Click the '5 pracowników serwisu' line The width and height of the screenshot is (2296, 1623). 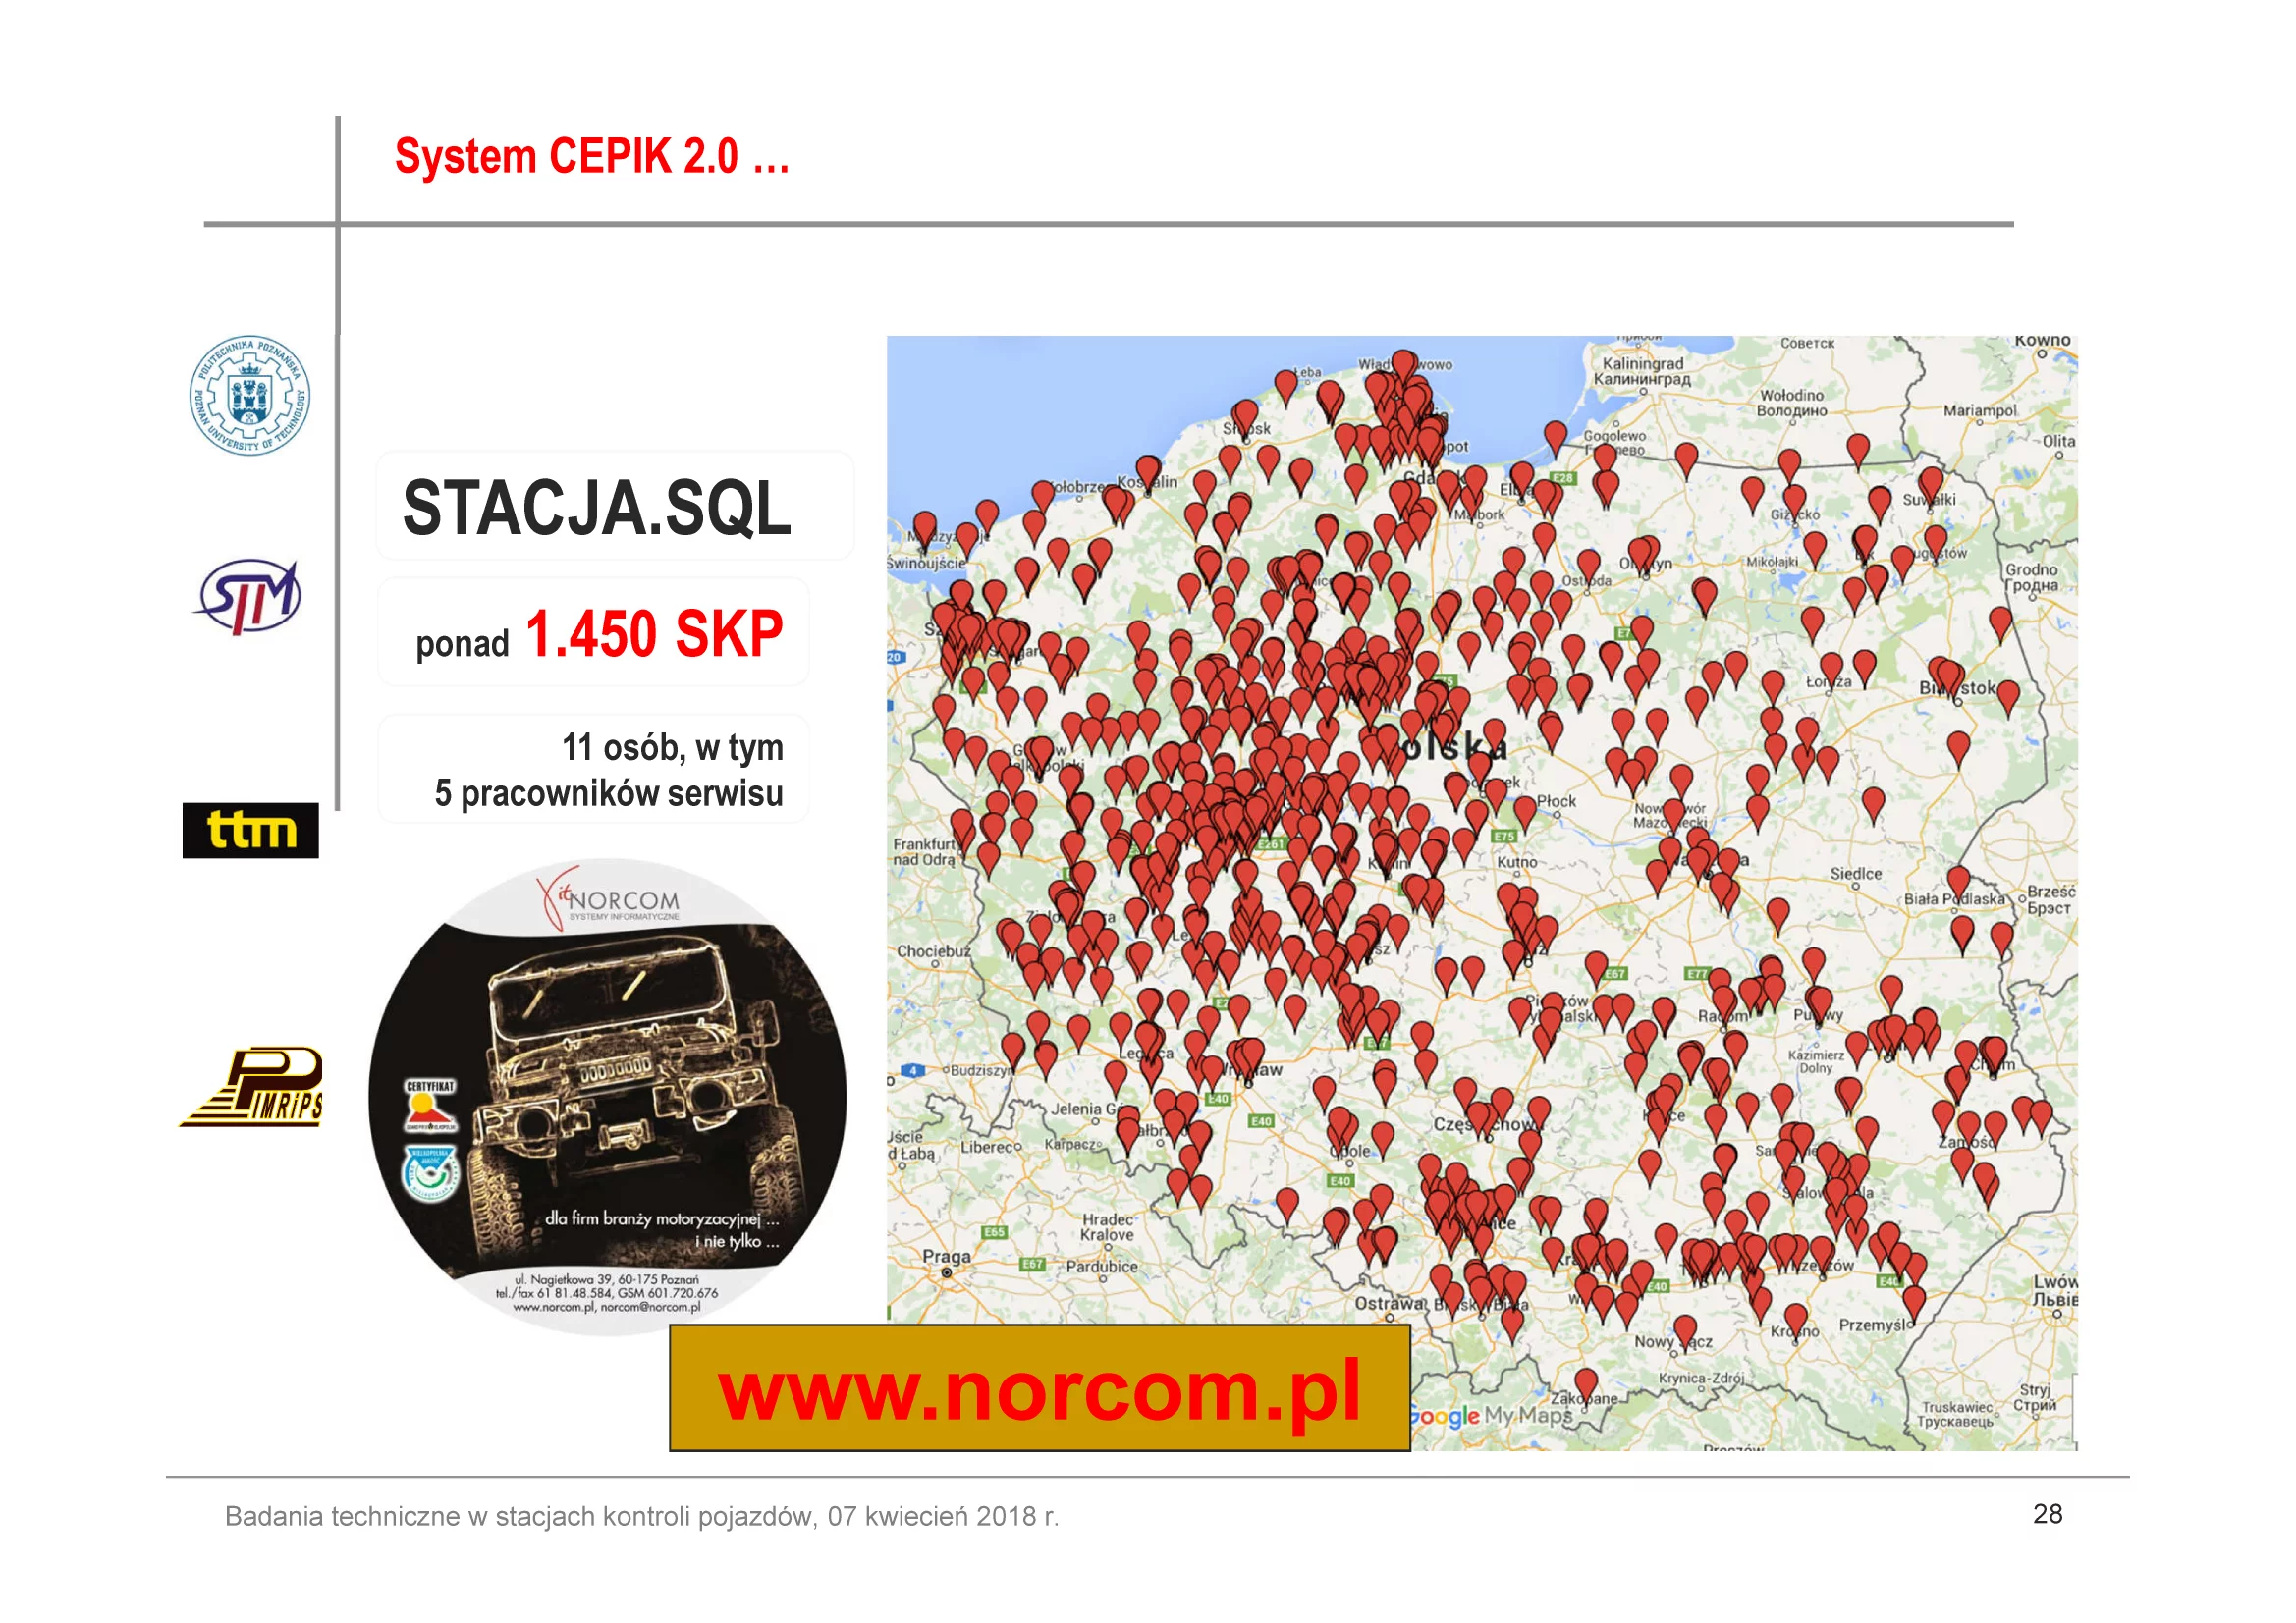pyautogui.click(x=609, y=793)
